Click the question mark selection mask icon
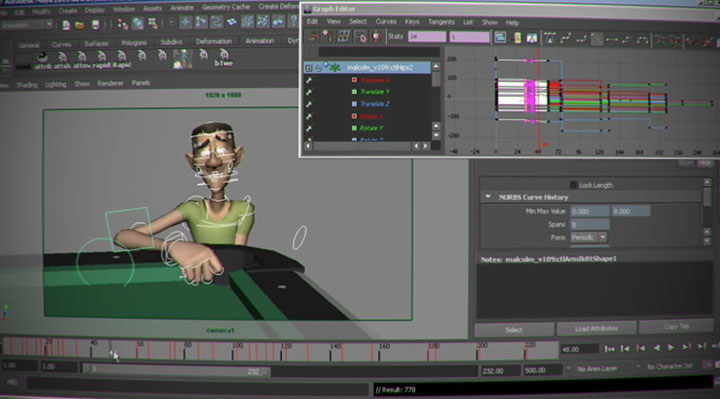Image resolution: width=720 pixels, height=399 pixels. click(293, 20)
